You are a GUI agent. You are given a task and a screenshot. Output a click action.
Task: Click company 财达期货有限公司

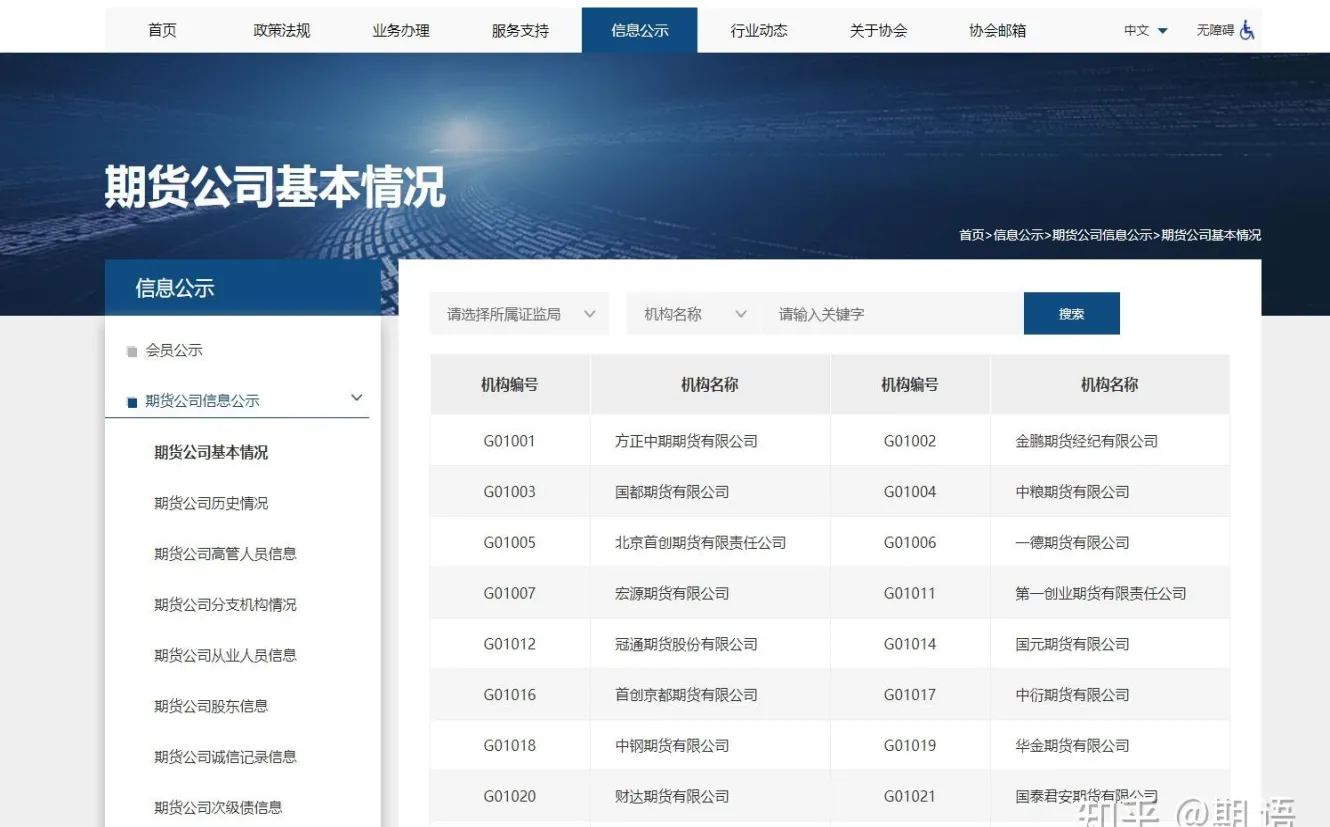[x=672, y=797]
